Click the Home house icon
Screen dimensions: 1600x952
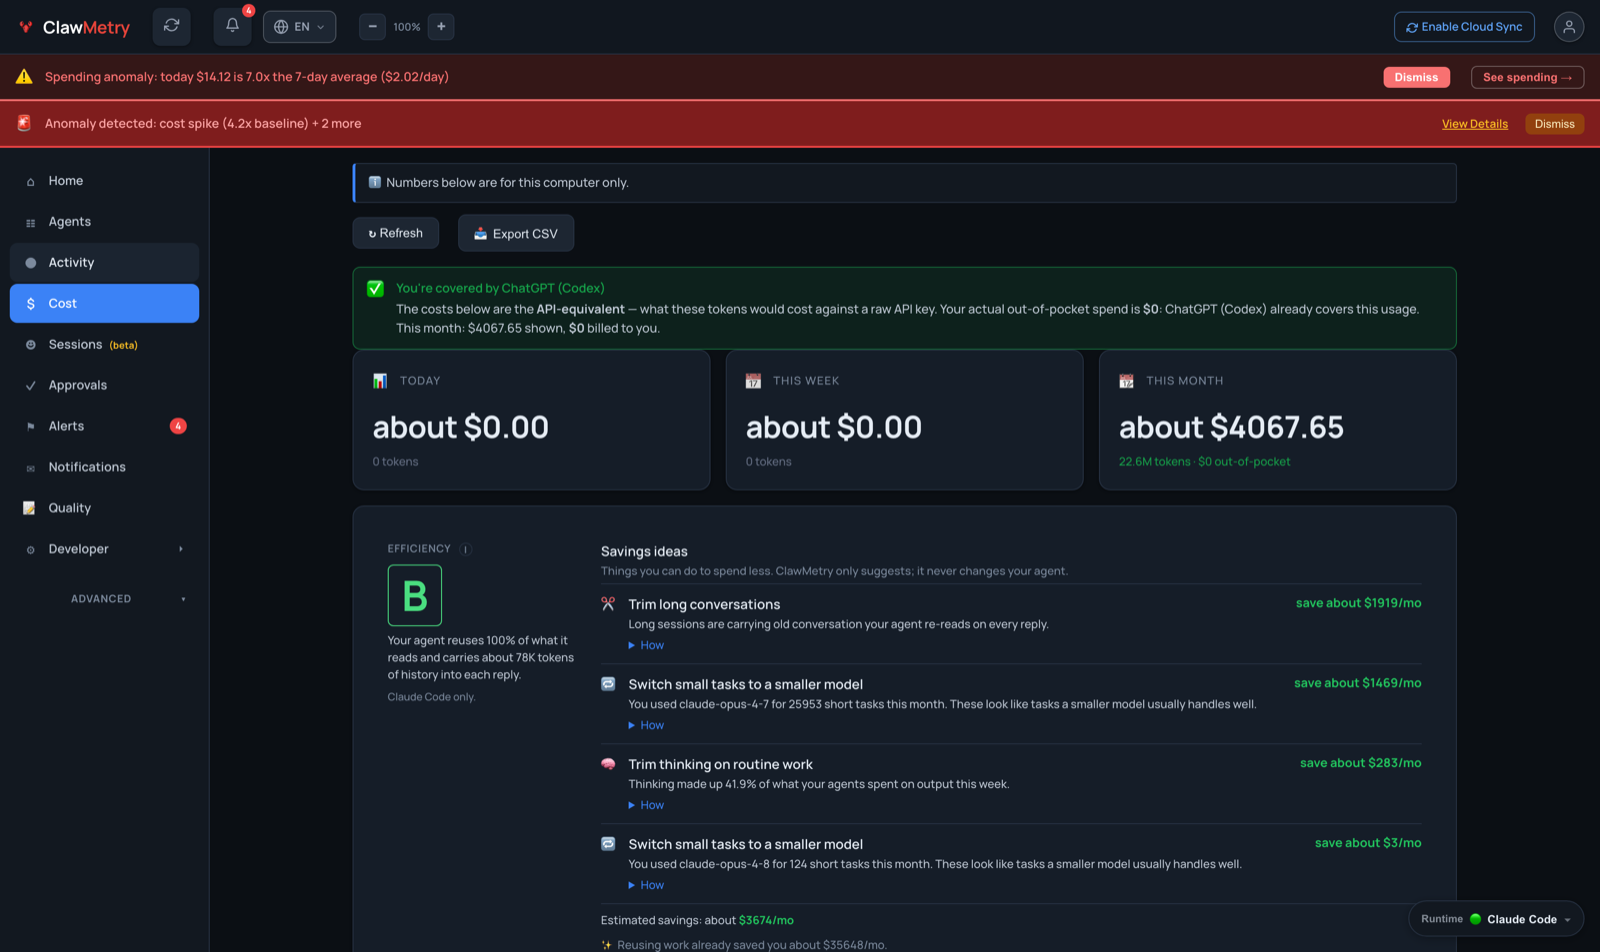pyautogui.click(x=30, y=182)
